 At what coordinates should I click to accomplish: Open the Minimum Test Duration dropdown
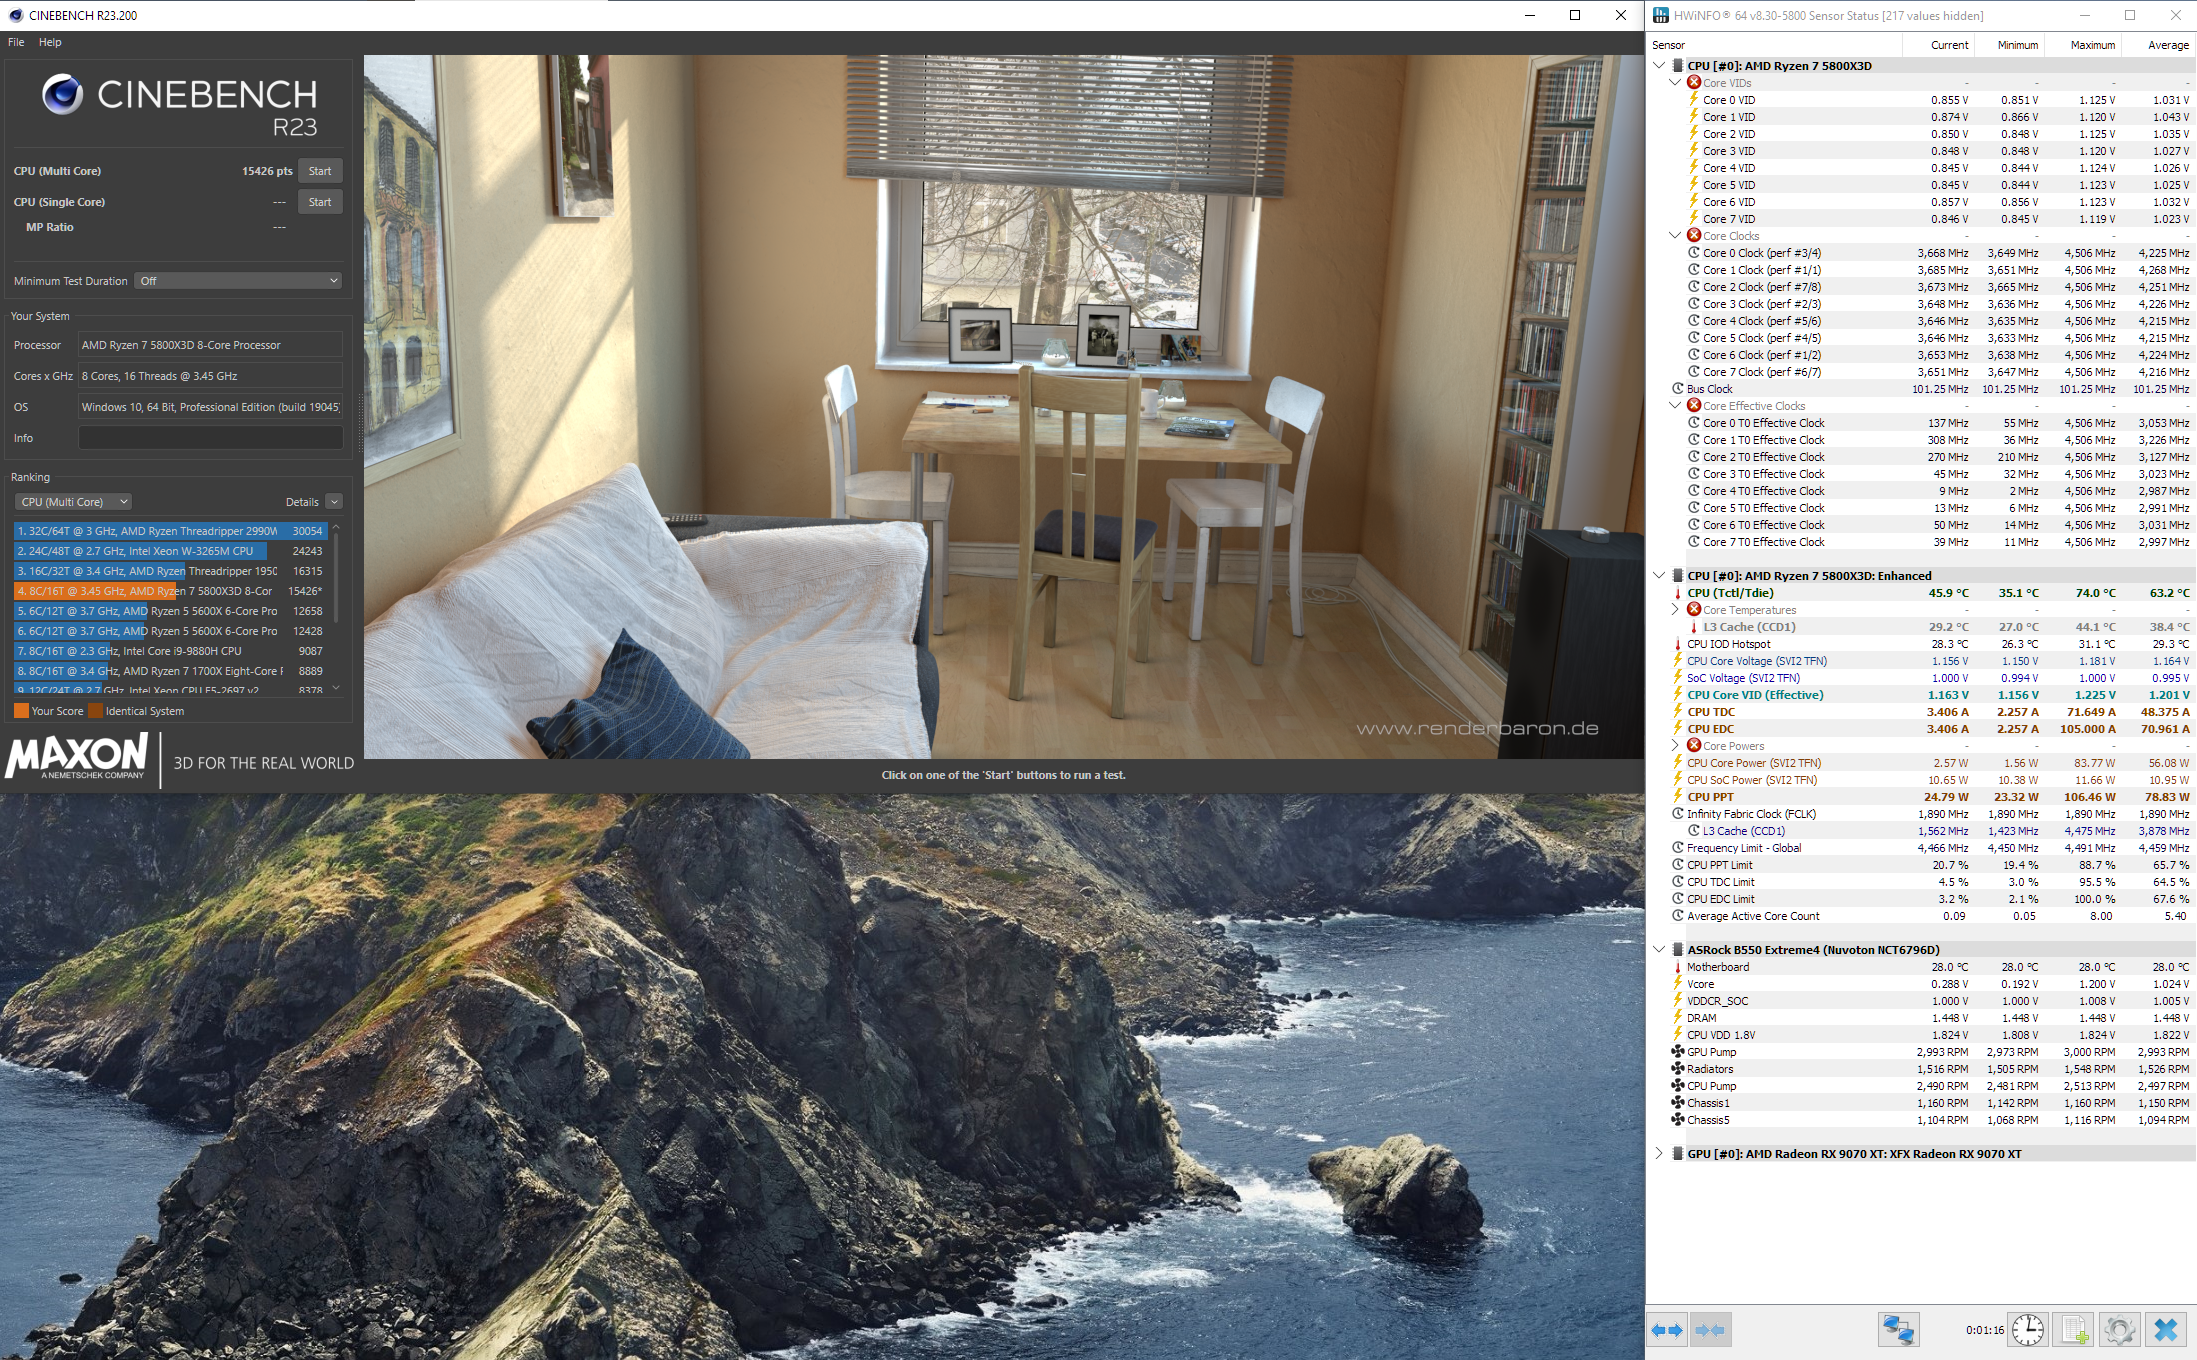[240, 281]
